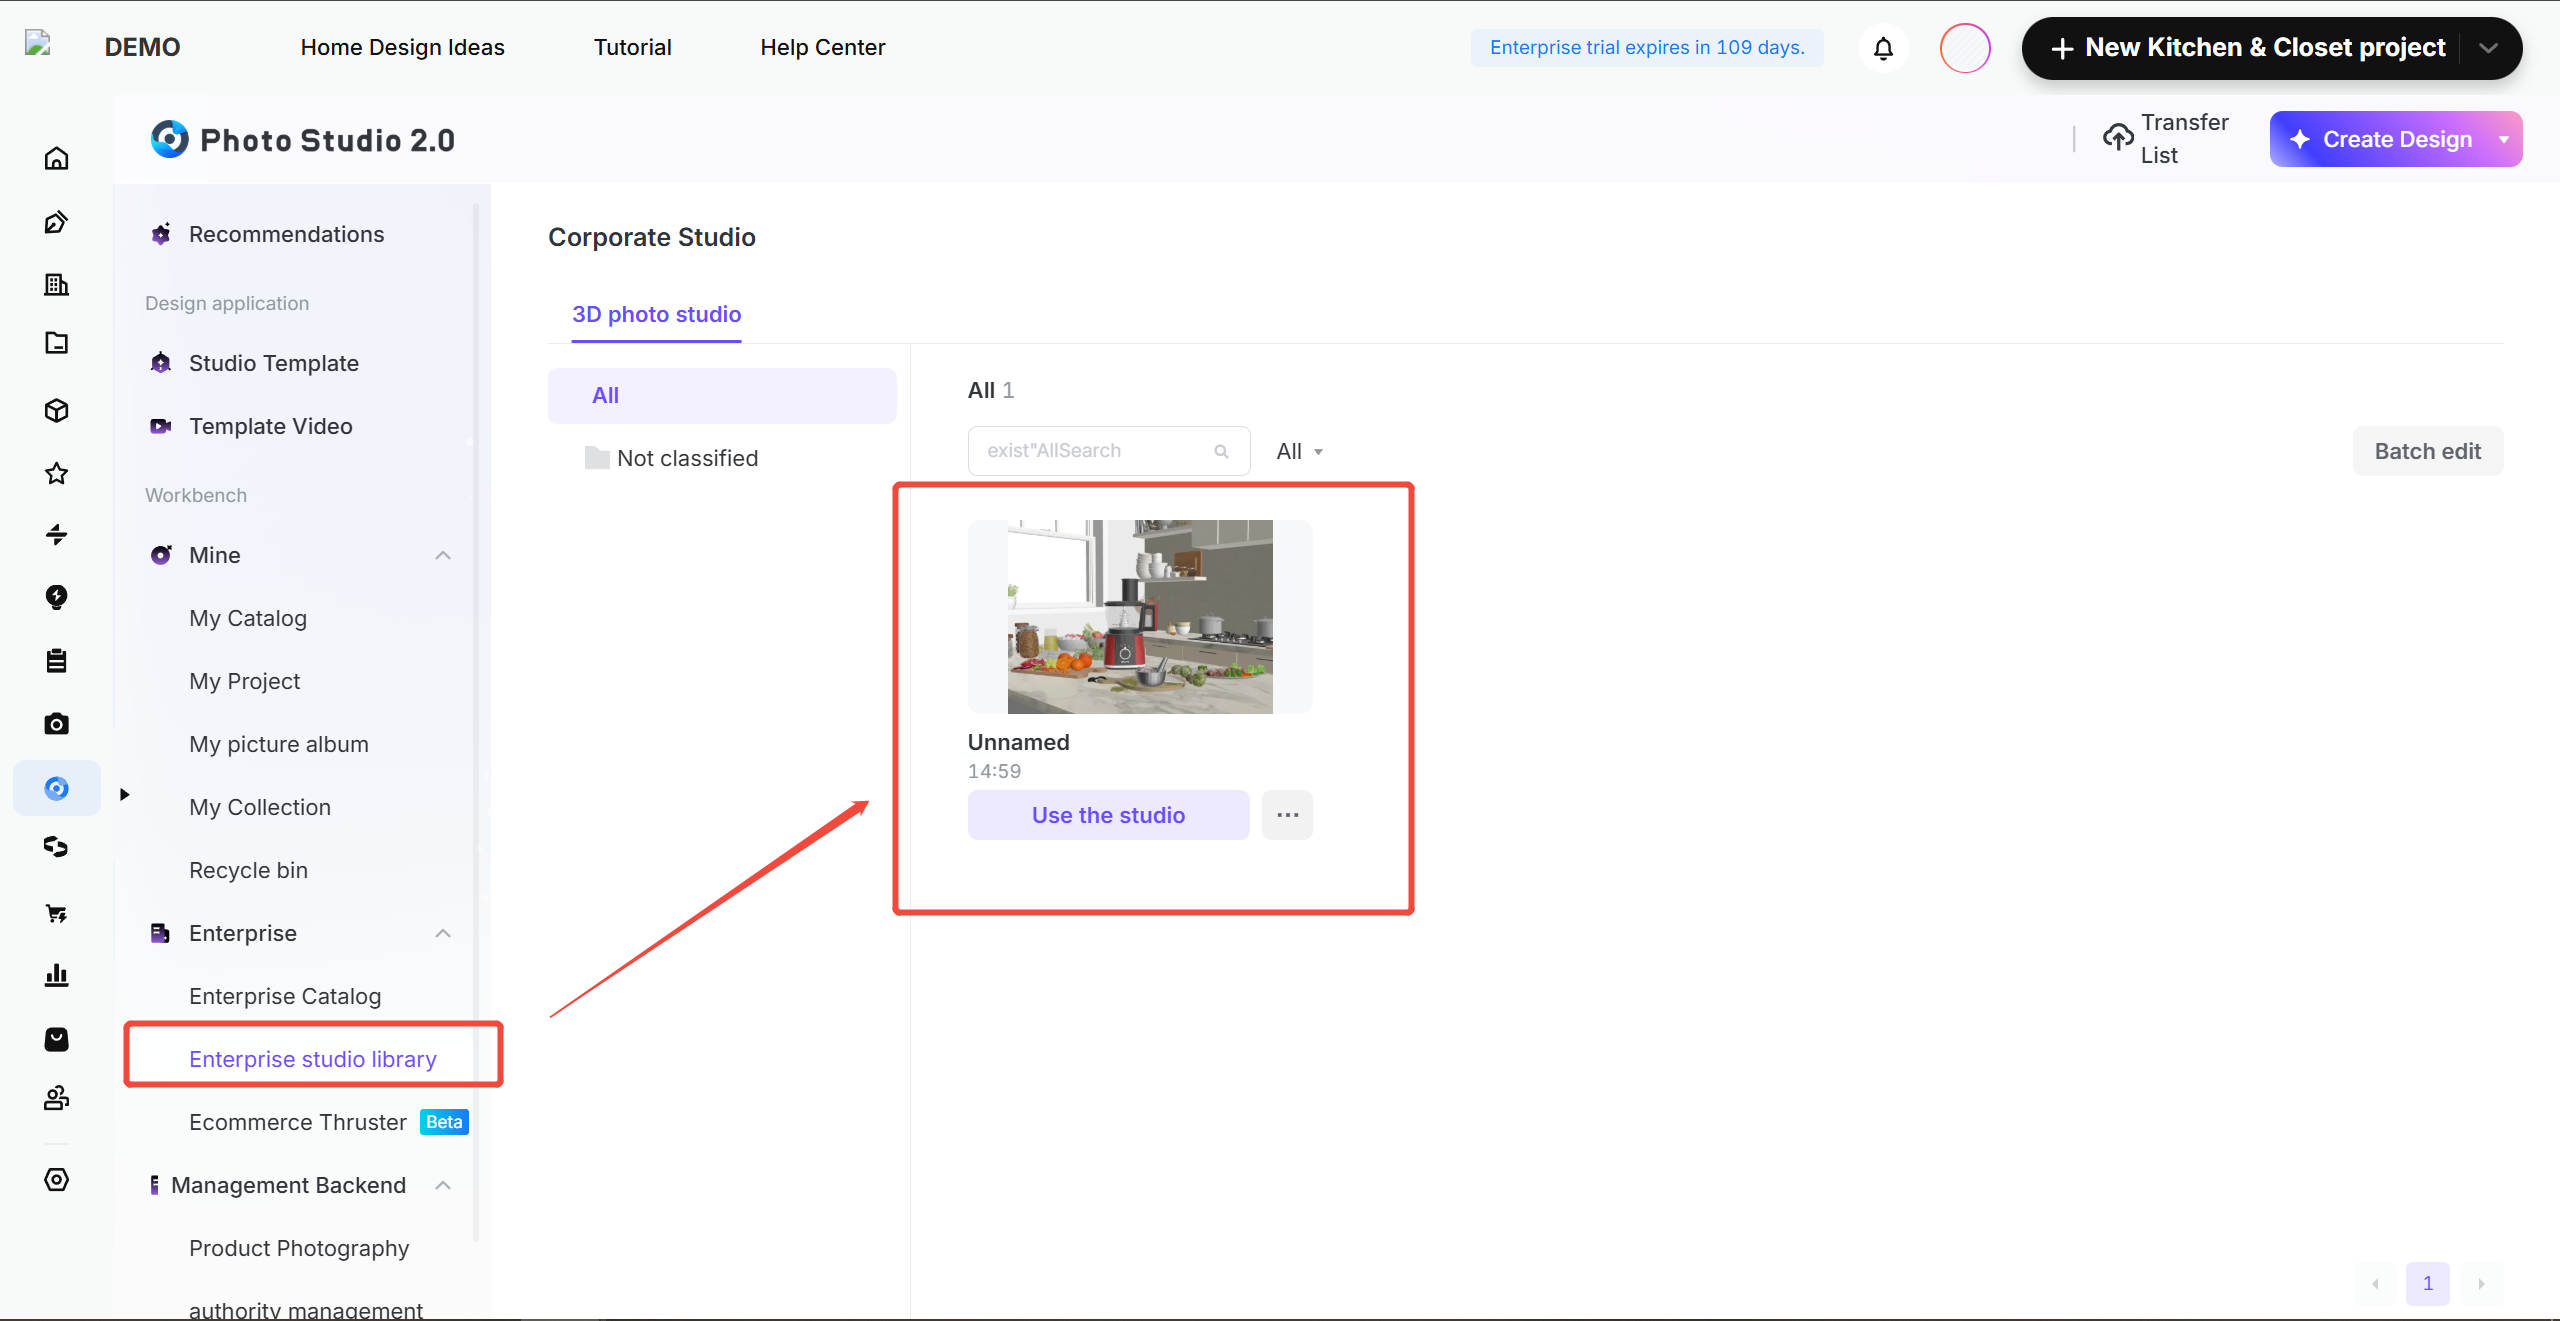Click the users icon in left sidebar

click(x=57, y=1098)
